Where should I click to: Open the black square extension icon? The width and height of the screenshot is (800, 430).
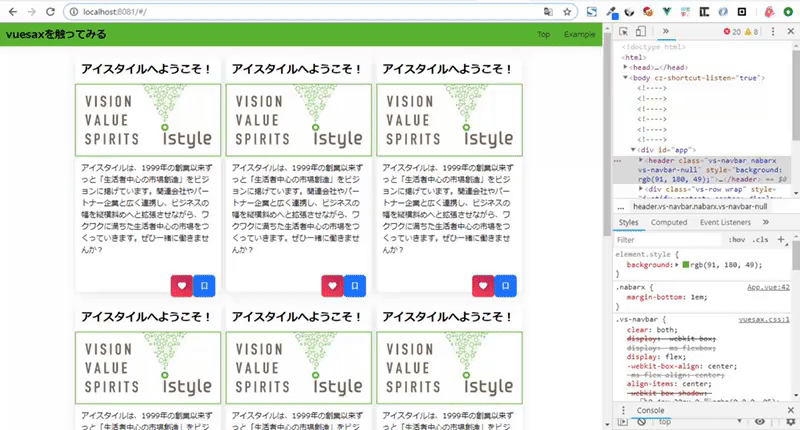[x=742, y=12]
